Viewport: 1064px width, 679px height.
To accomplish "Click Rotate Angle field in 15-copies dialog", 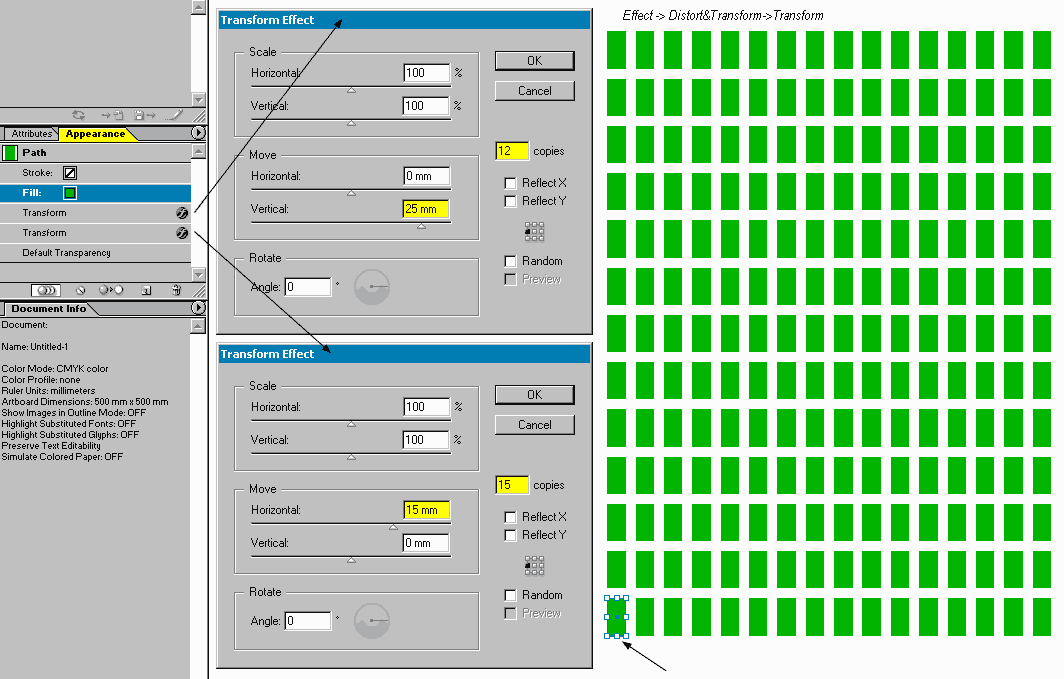I will point(308,621).
